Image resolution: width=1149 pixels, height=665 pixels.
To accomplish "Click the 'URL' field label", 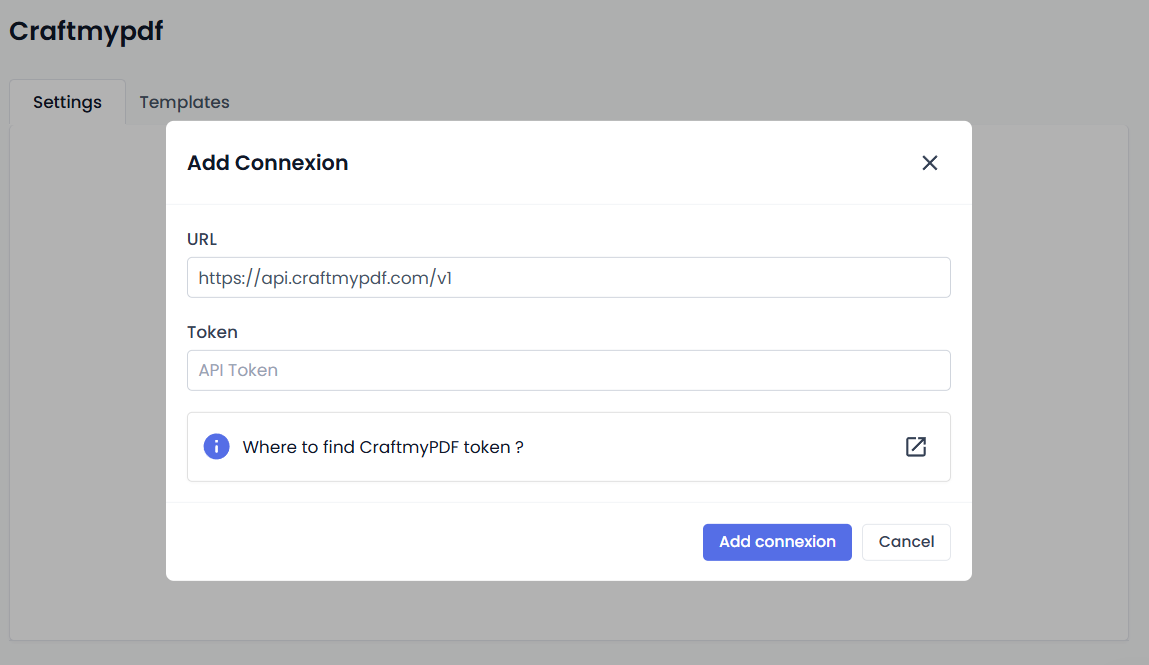I will (x=202, y=239).
